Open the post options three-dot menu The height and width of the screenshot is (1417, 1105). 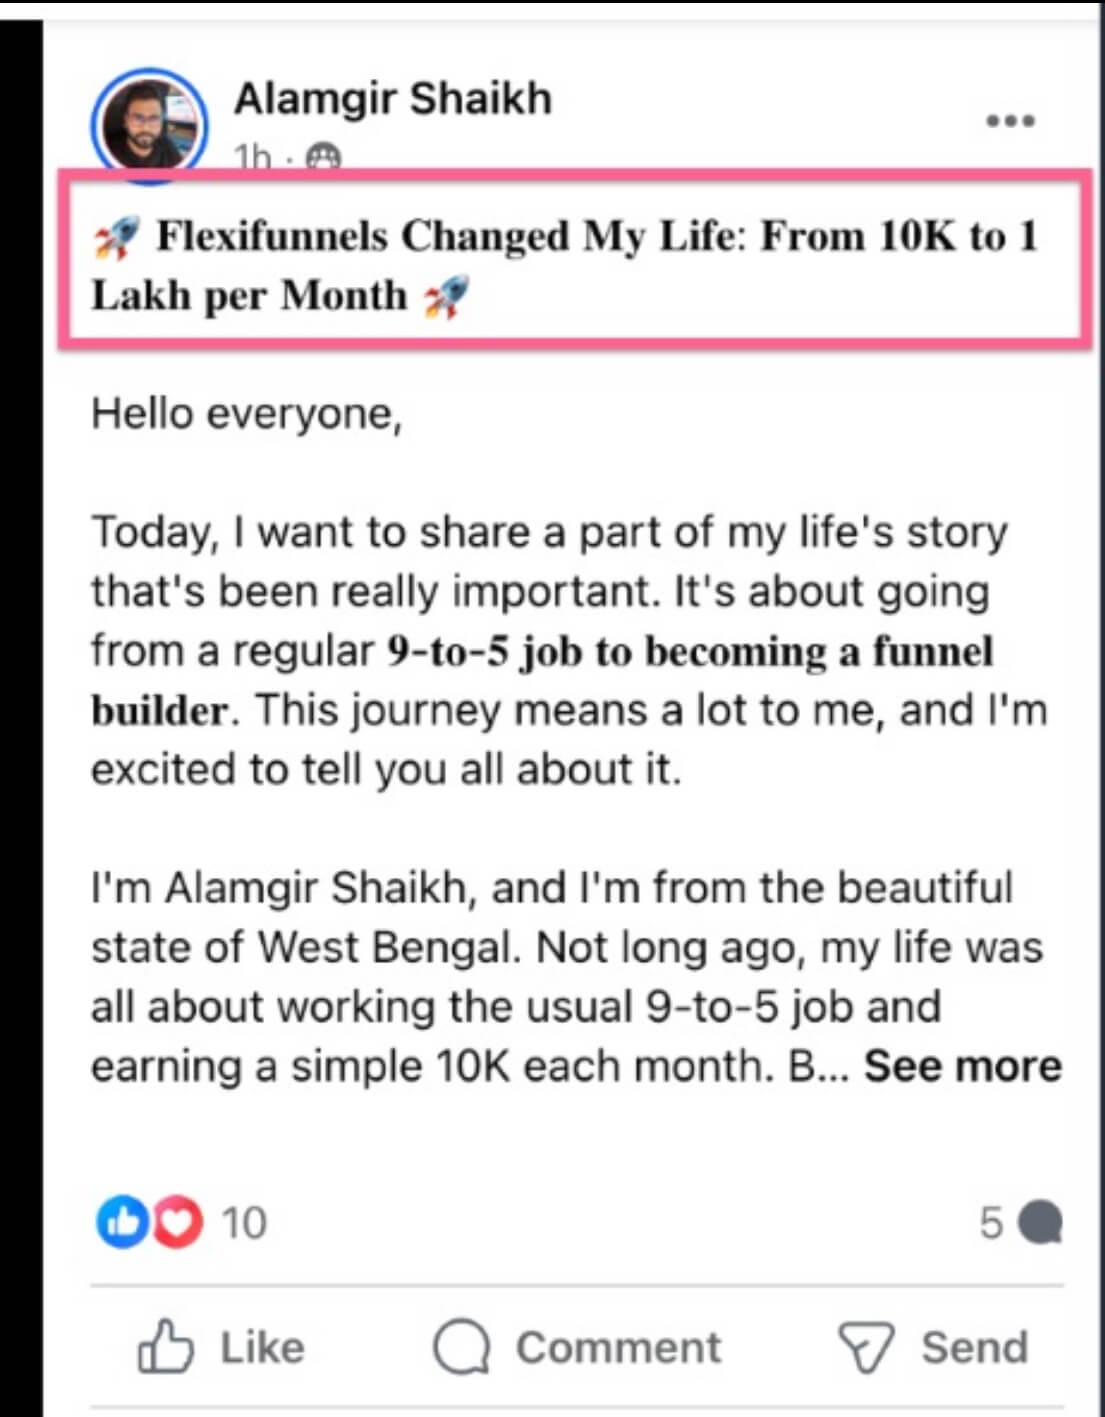(x=1009, y=121)
